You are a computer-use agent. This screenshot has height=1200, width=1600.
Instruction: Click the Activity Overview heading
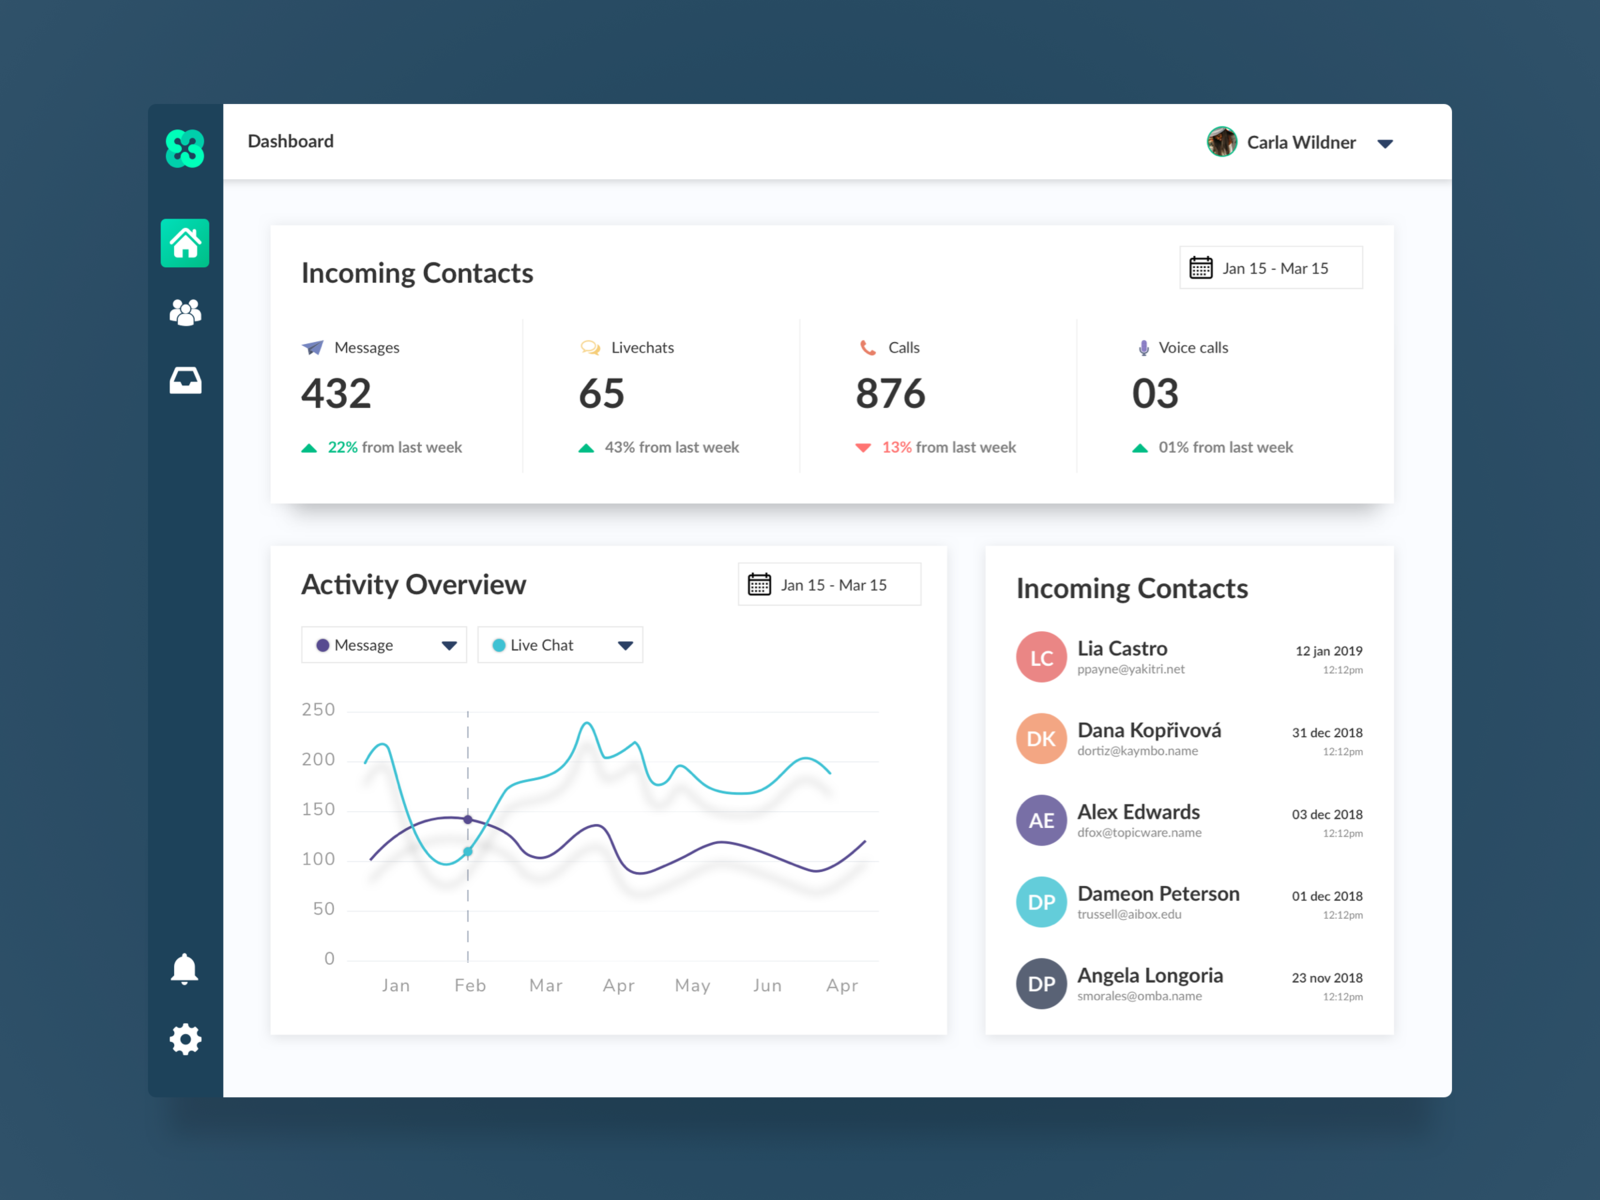tap(414, 585)
